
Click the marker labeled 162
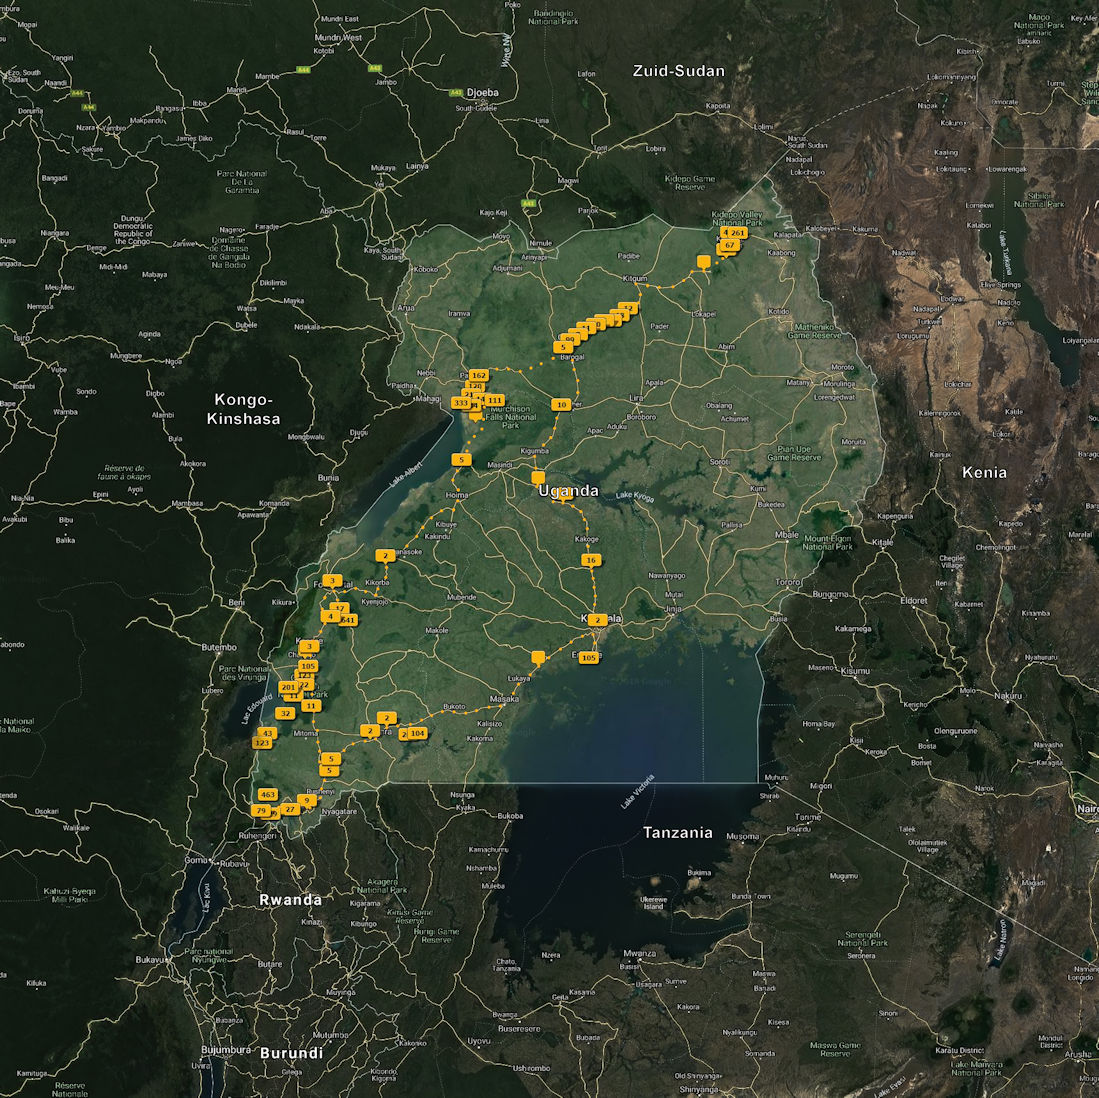point(478,375)
